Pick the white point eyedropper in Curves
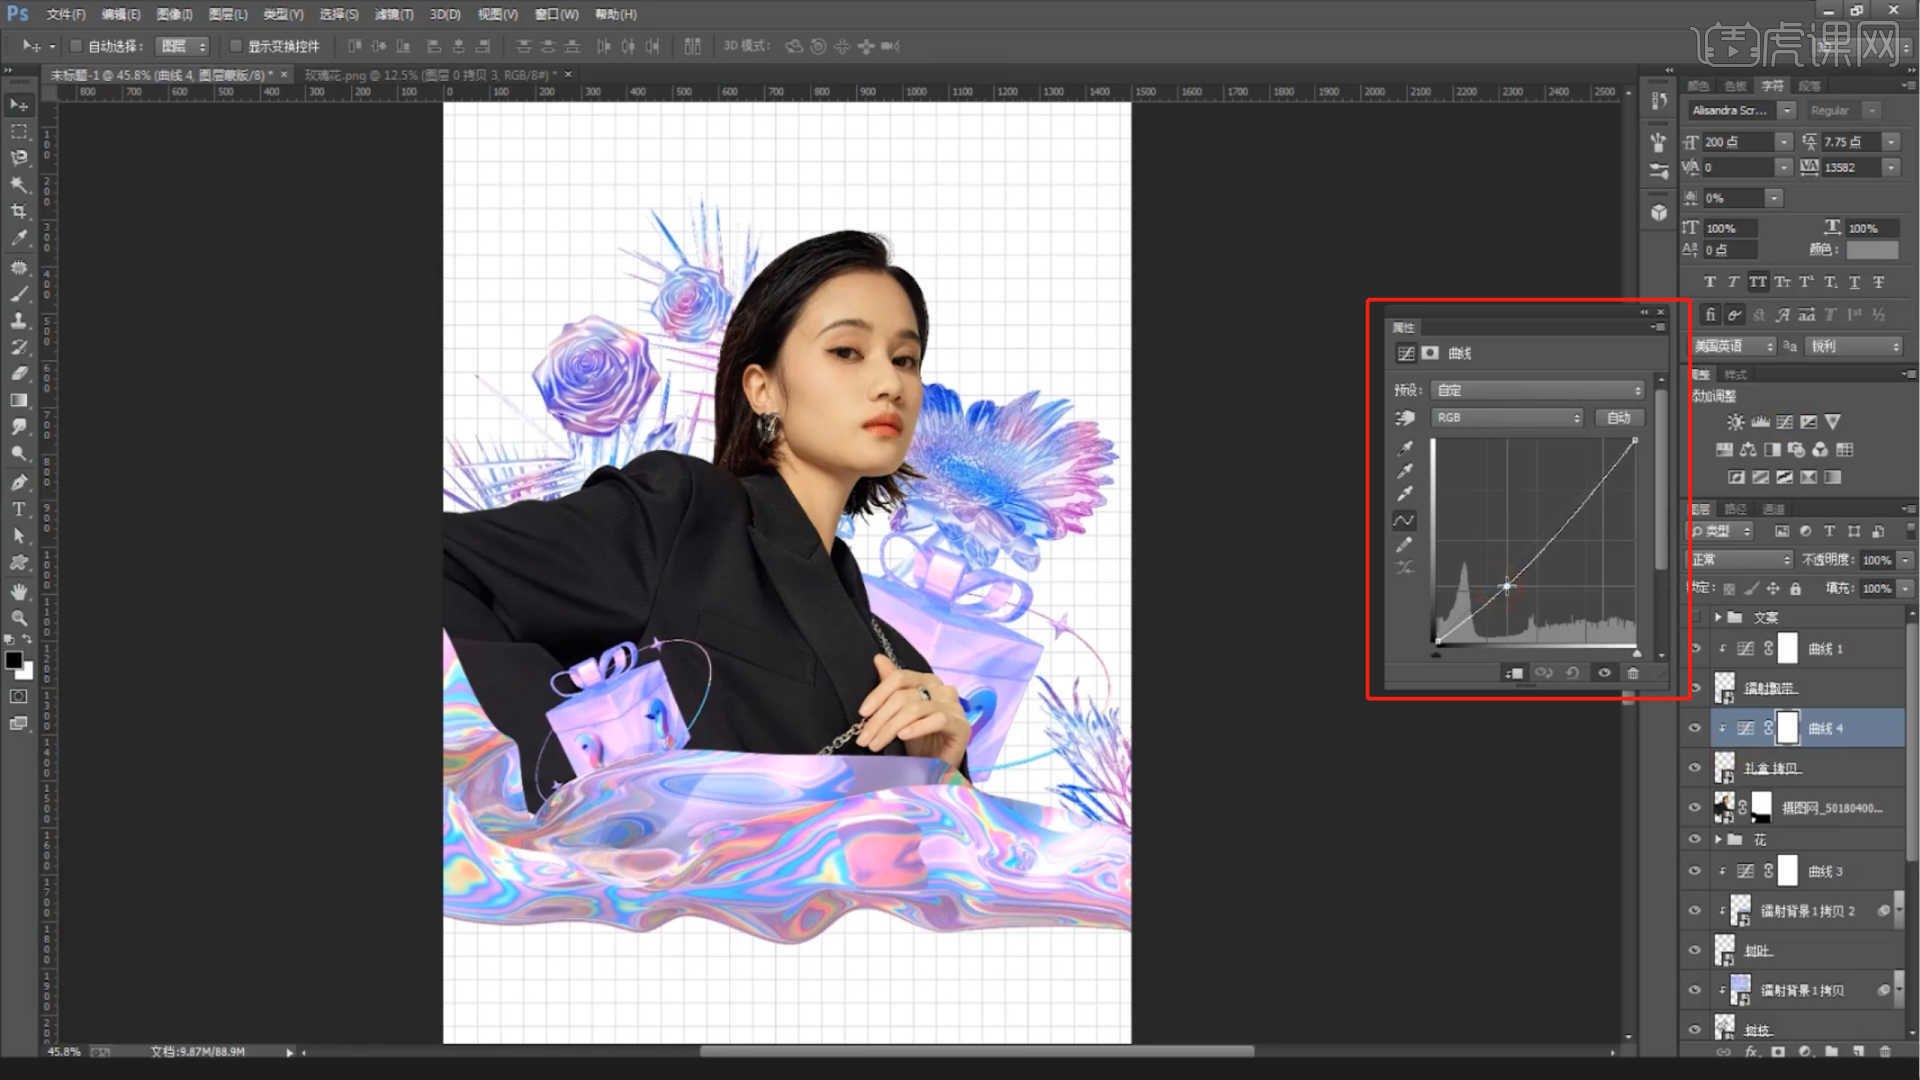 pyautogui.click(x=1405, y=494)
